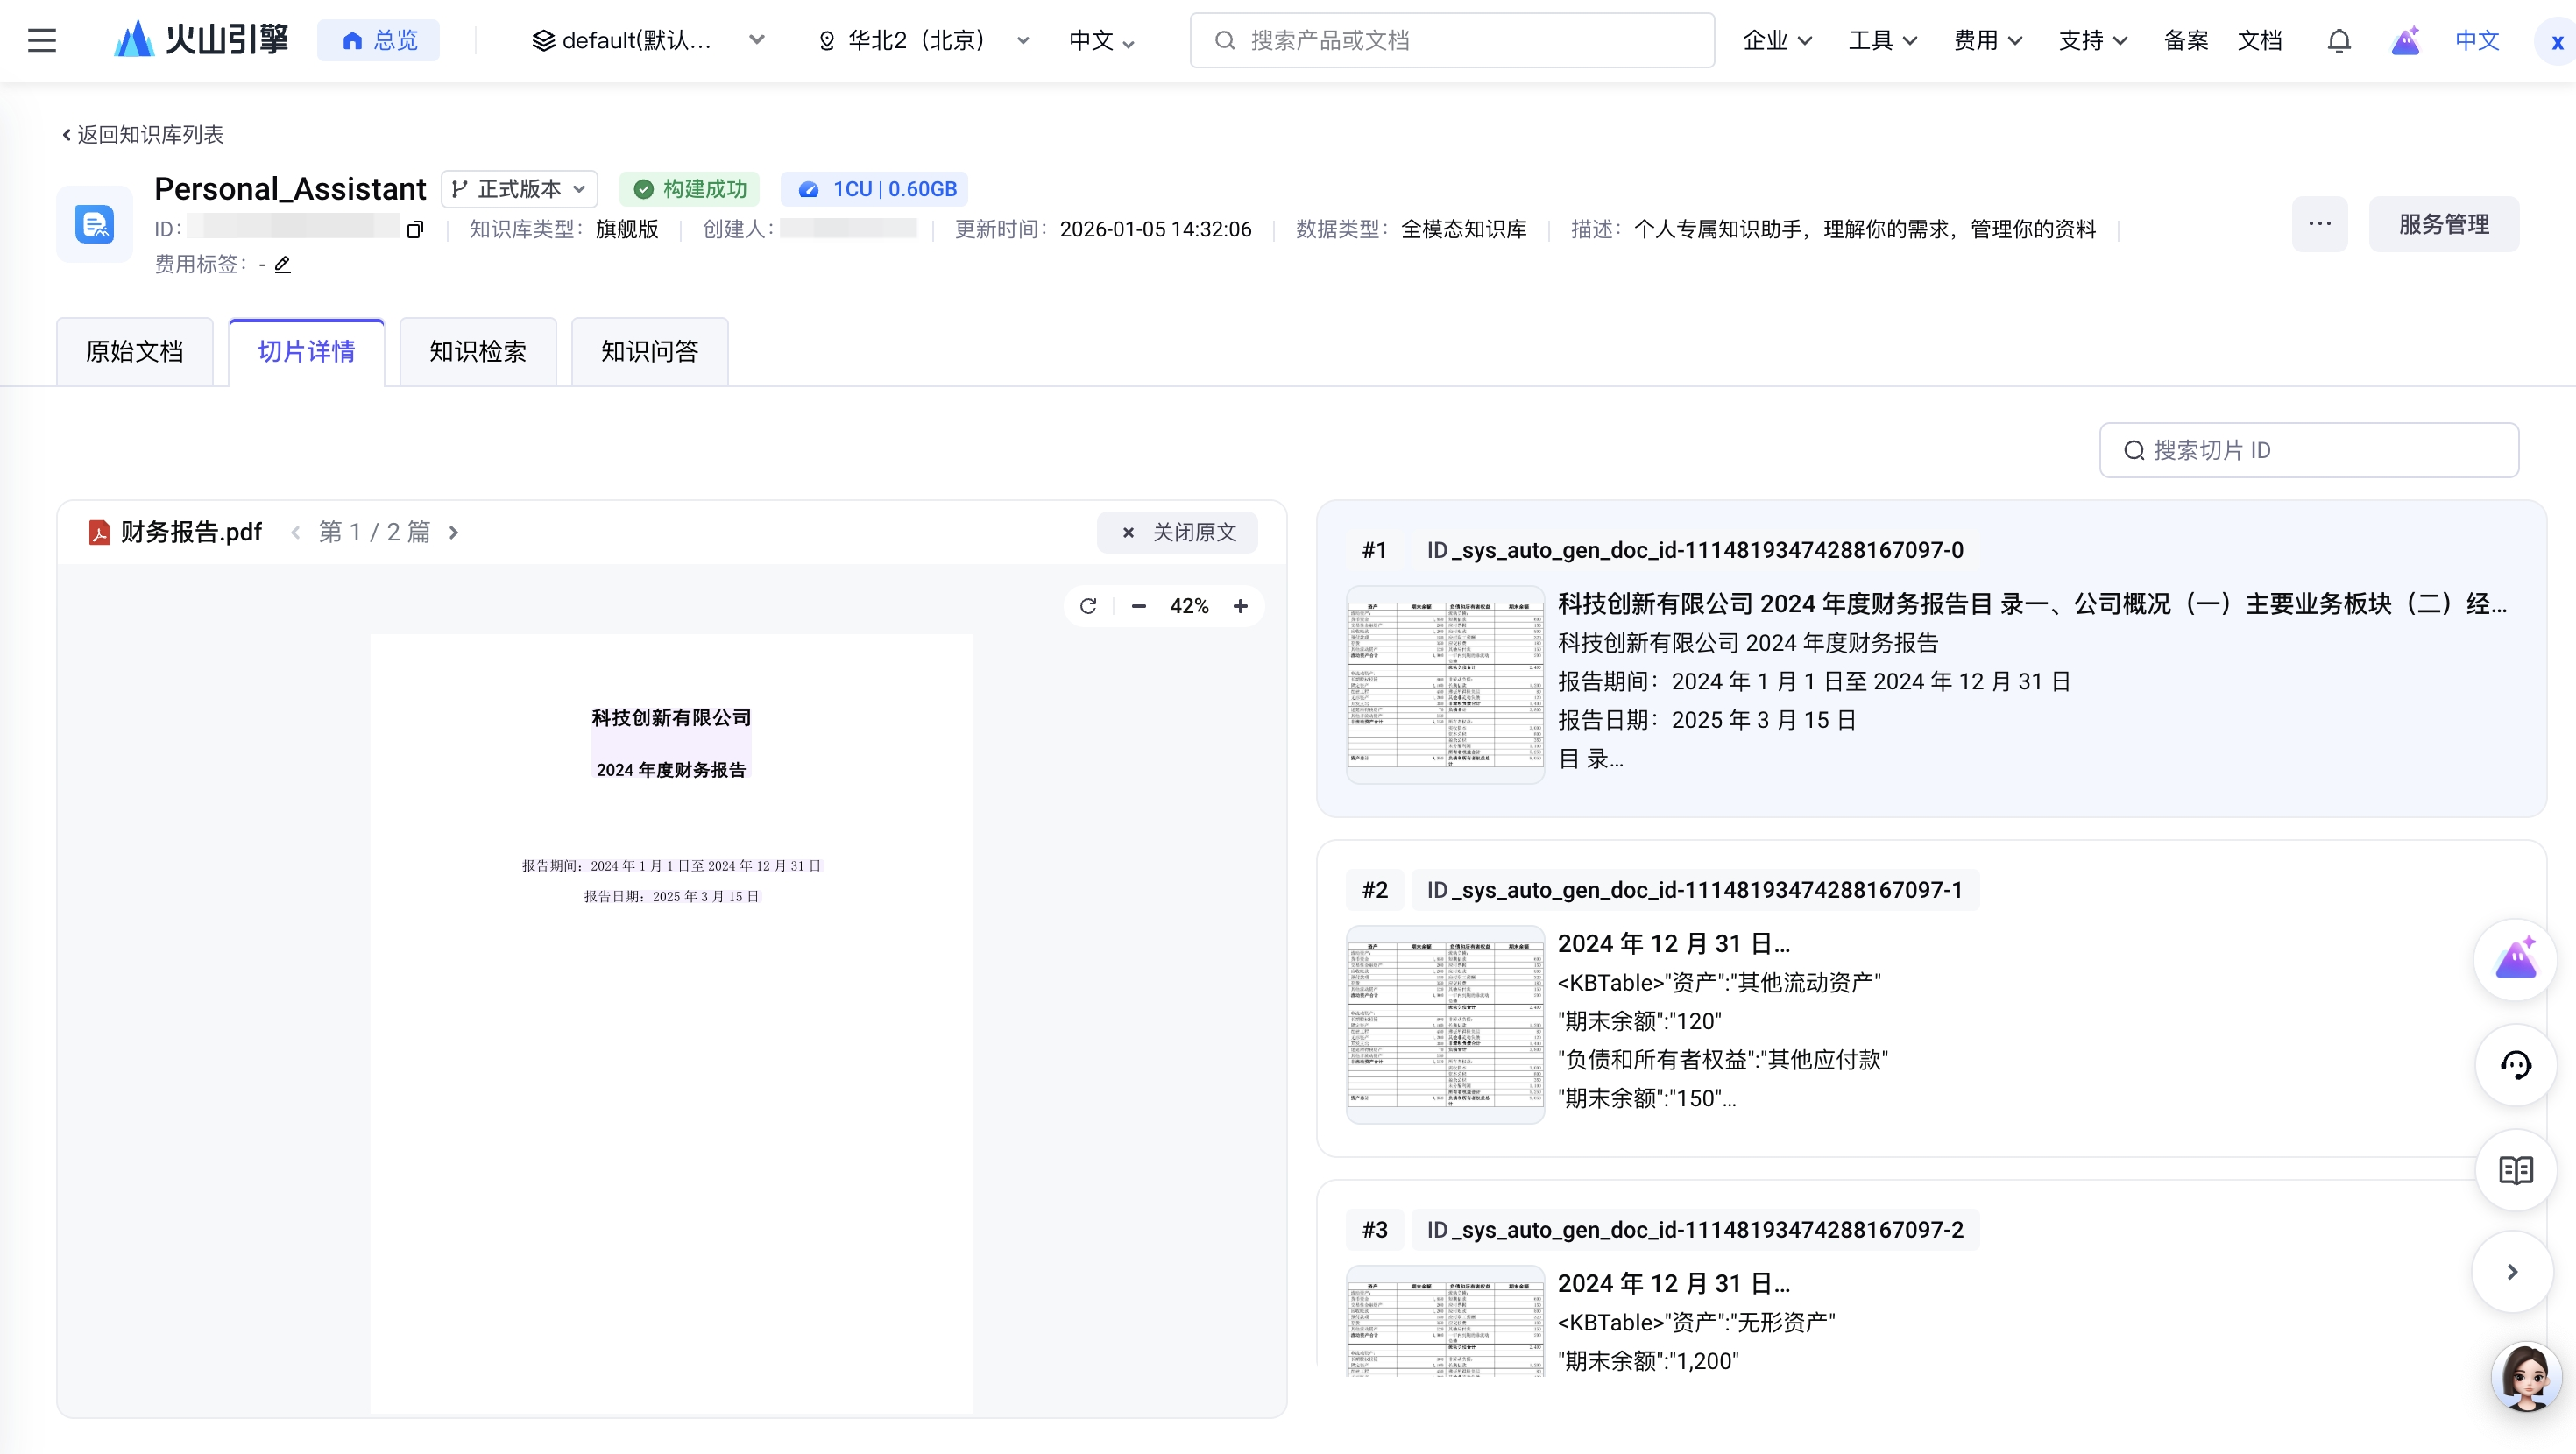Screen dimensions: 2576x1454
Task: Edit the cost tag with pencil icon
Action: [x=283, y=265]
